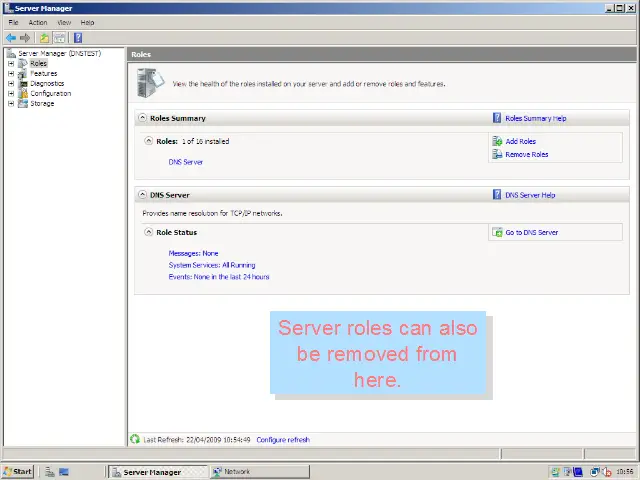Open the File menu
Viewport: 640px width, 480px height.
(x=13, y=22)
